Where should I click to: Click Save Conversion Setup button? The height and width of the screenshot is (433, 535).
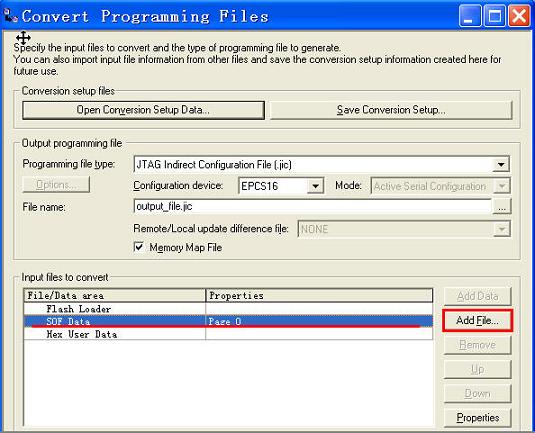[x=391, y=110]
